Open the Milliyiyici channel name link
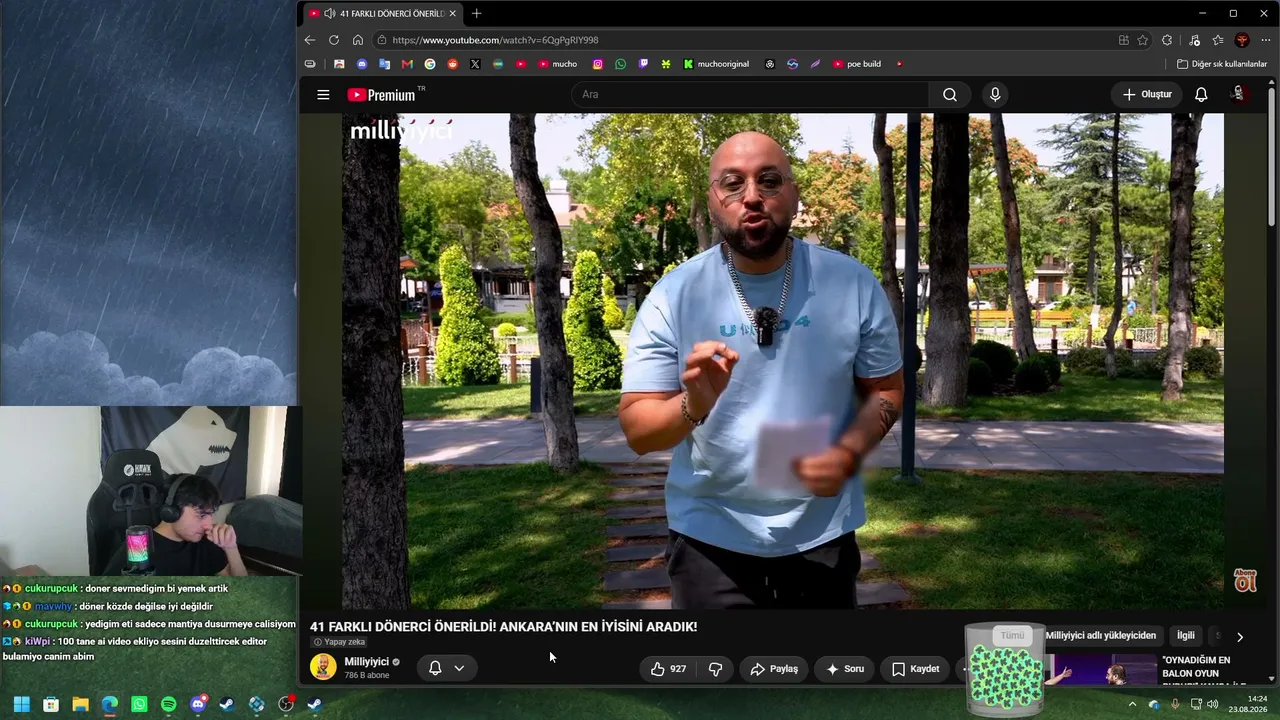Viewport: 1280px width, 720px height. pos(367,662)
